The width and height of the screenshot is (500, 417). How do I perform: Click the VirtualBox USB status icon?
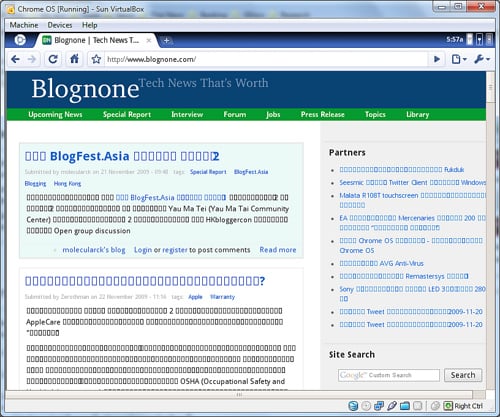coord(392,406)
